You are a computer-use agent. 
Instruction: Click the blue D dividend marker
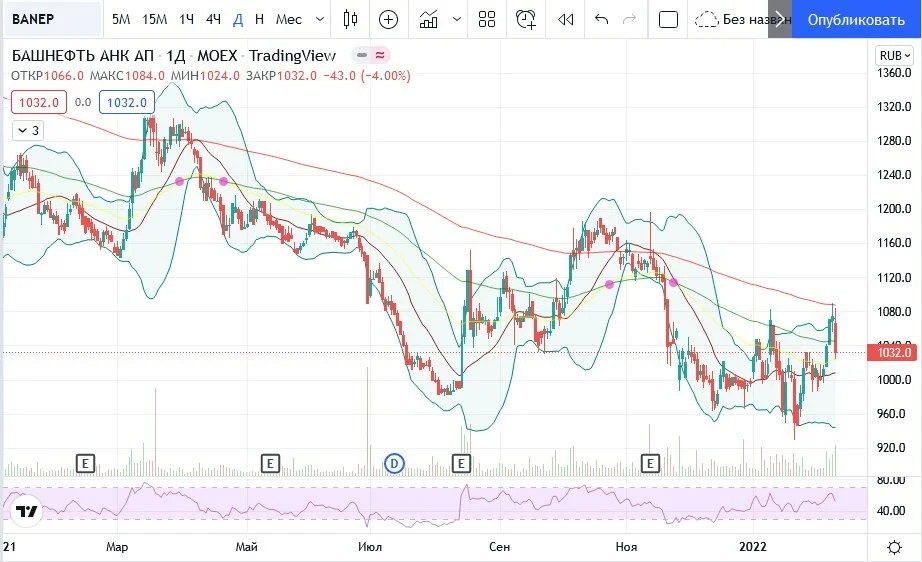394,464
